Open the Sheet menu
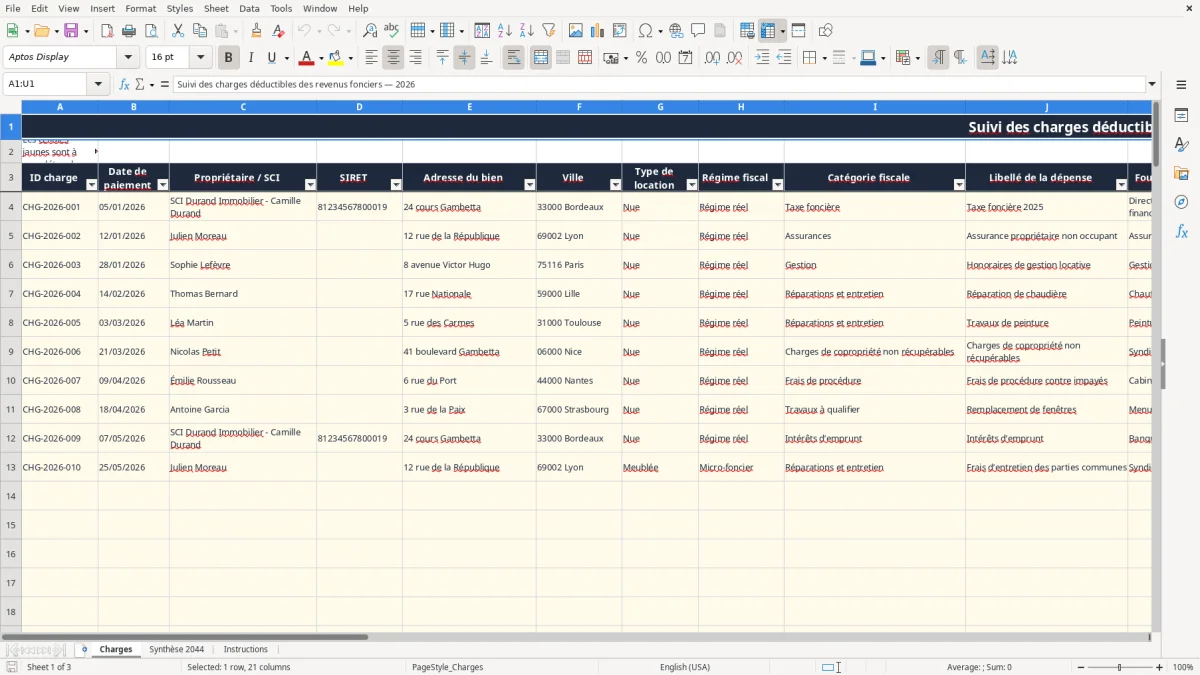 (216, 8)
